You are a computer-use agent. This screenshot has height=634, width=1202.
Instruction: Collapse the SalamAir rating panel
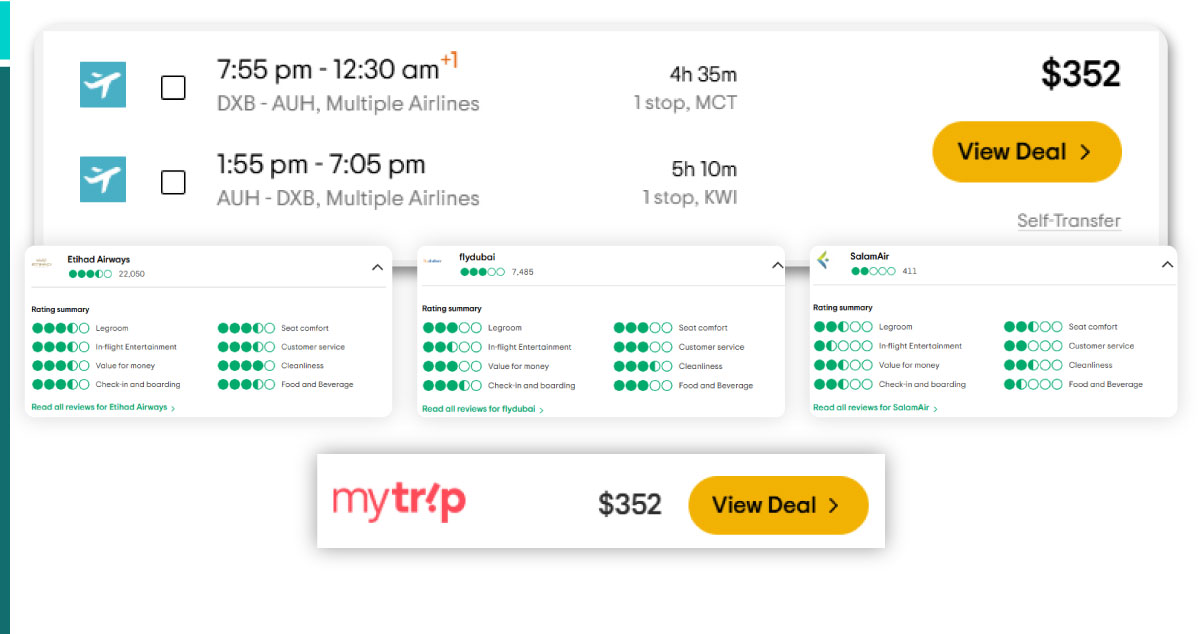1167,265
